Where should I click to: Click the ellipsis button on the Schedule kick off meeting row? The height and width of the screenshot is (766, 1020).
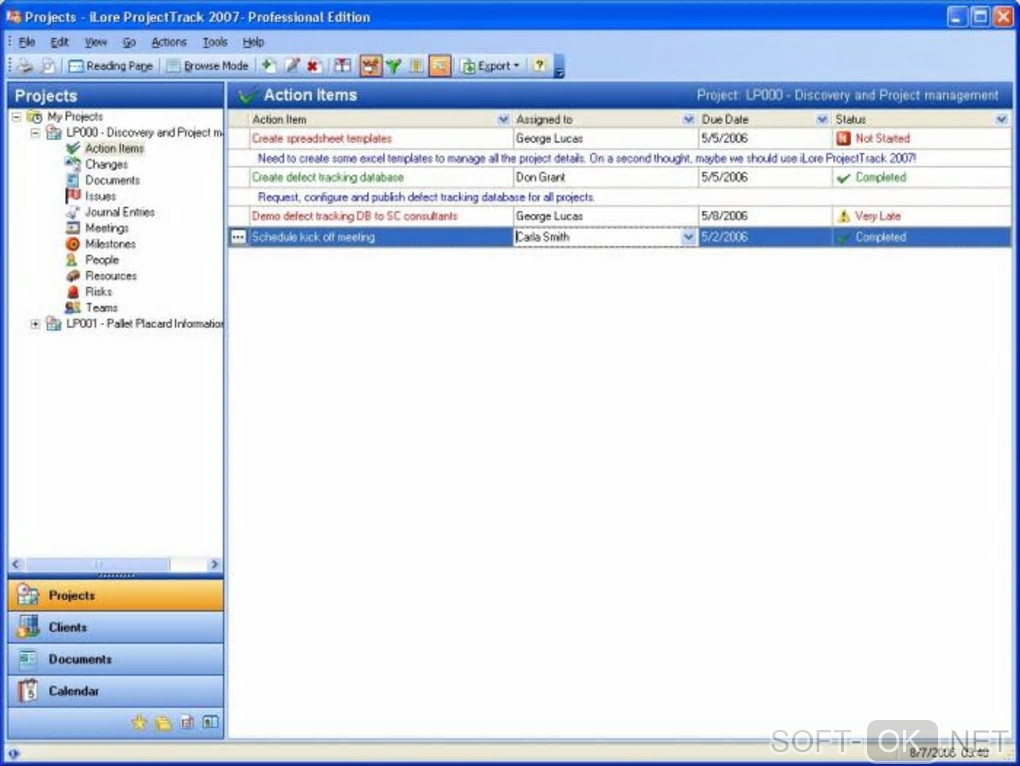pyautogui.click(x=238, y=237)
